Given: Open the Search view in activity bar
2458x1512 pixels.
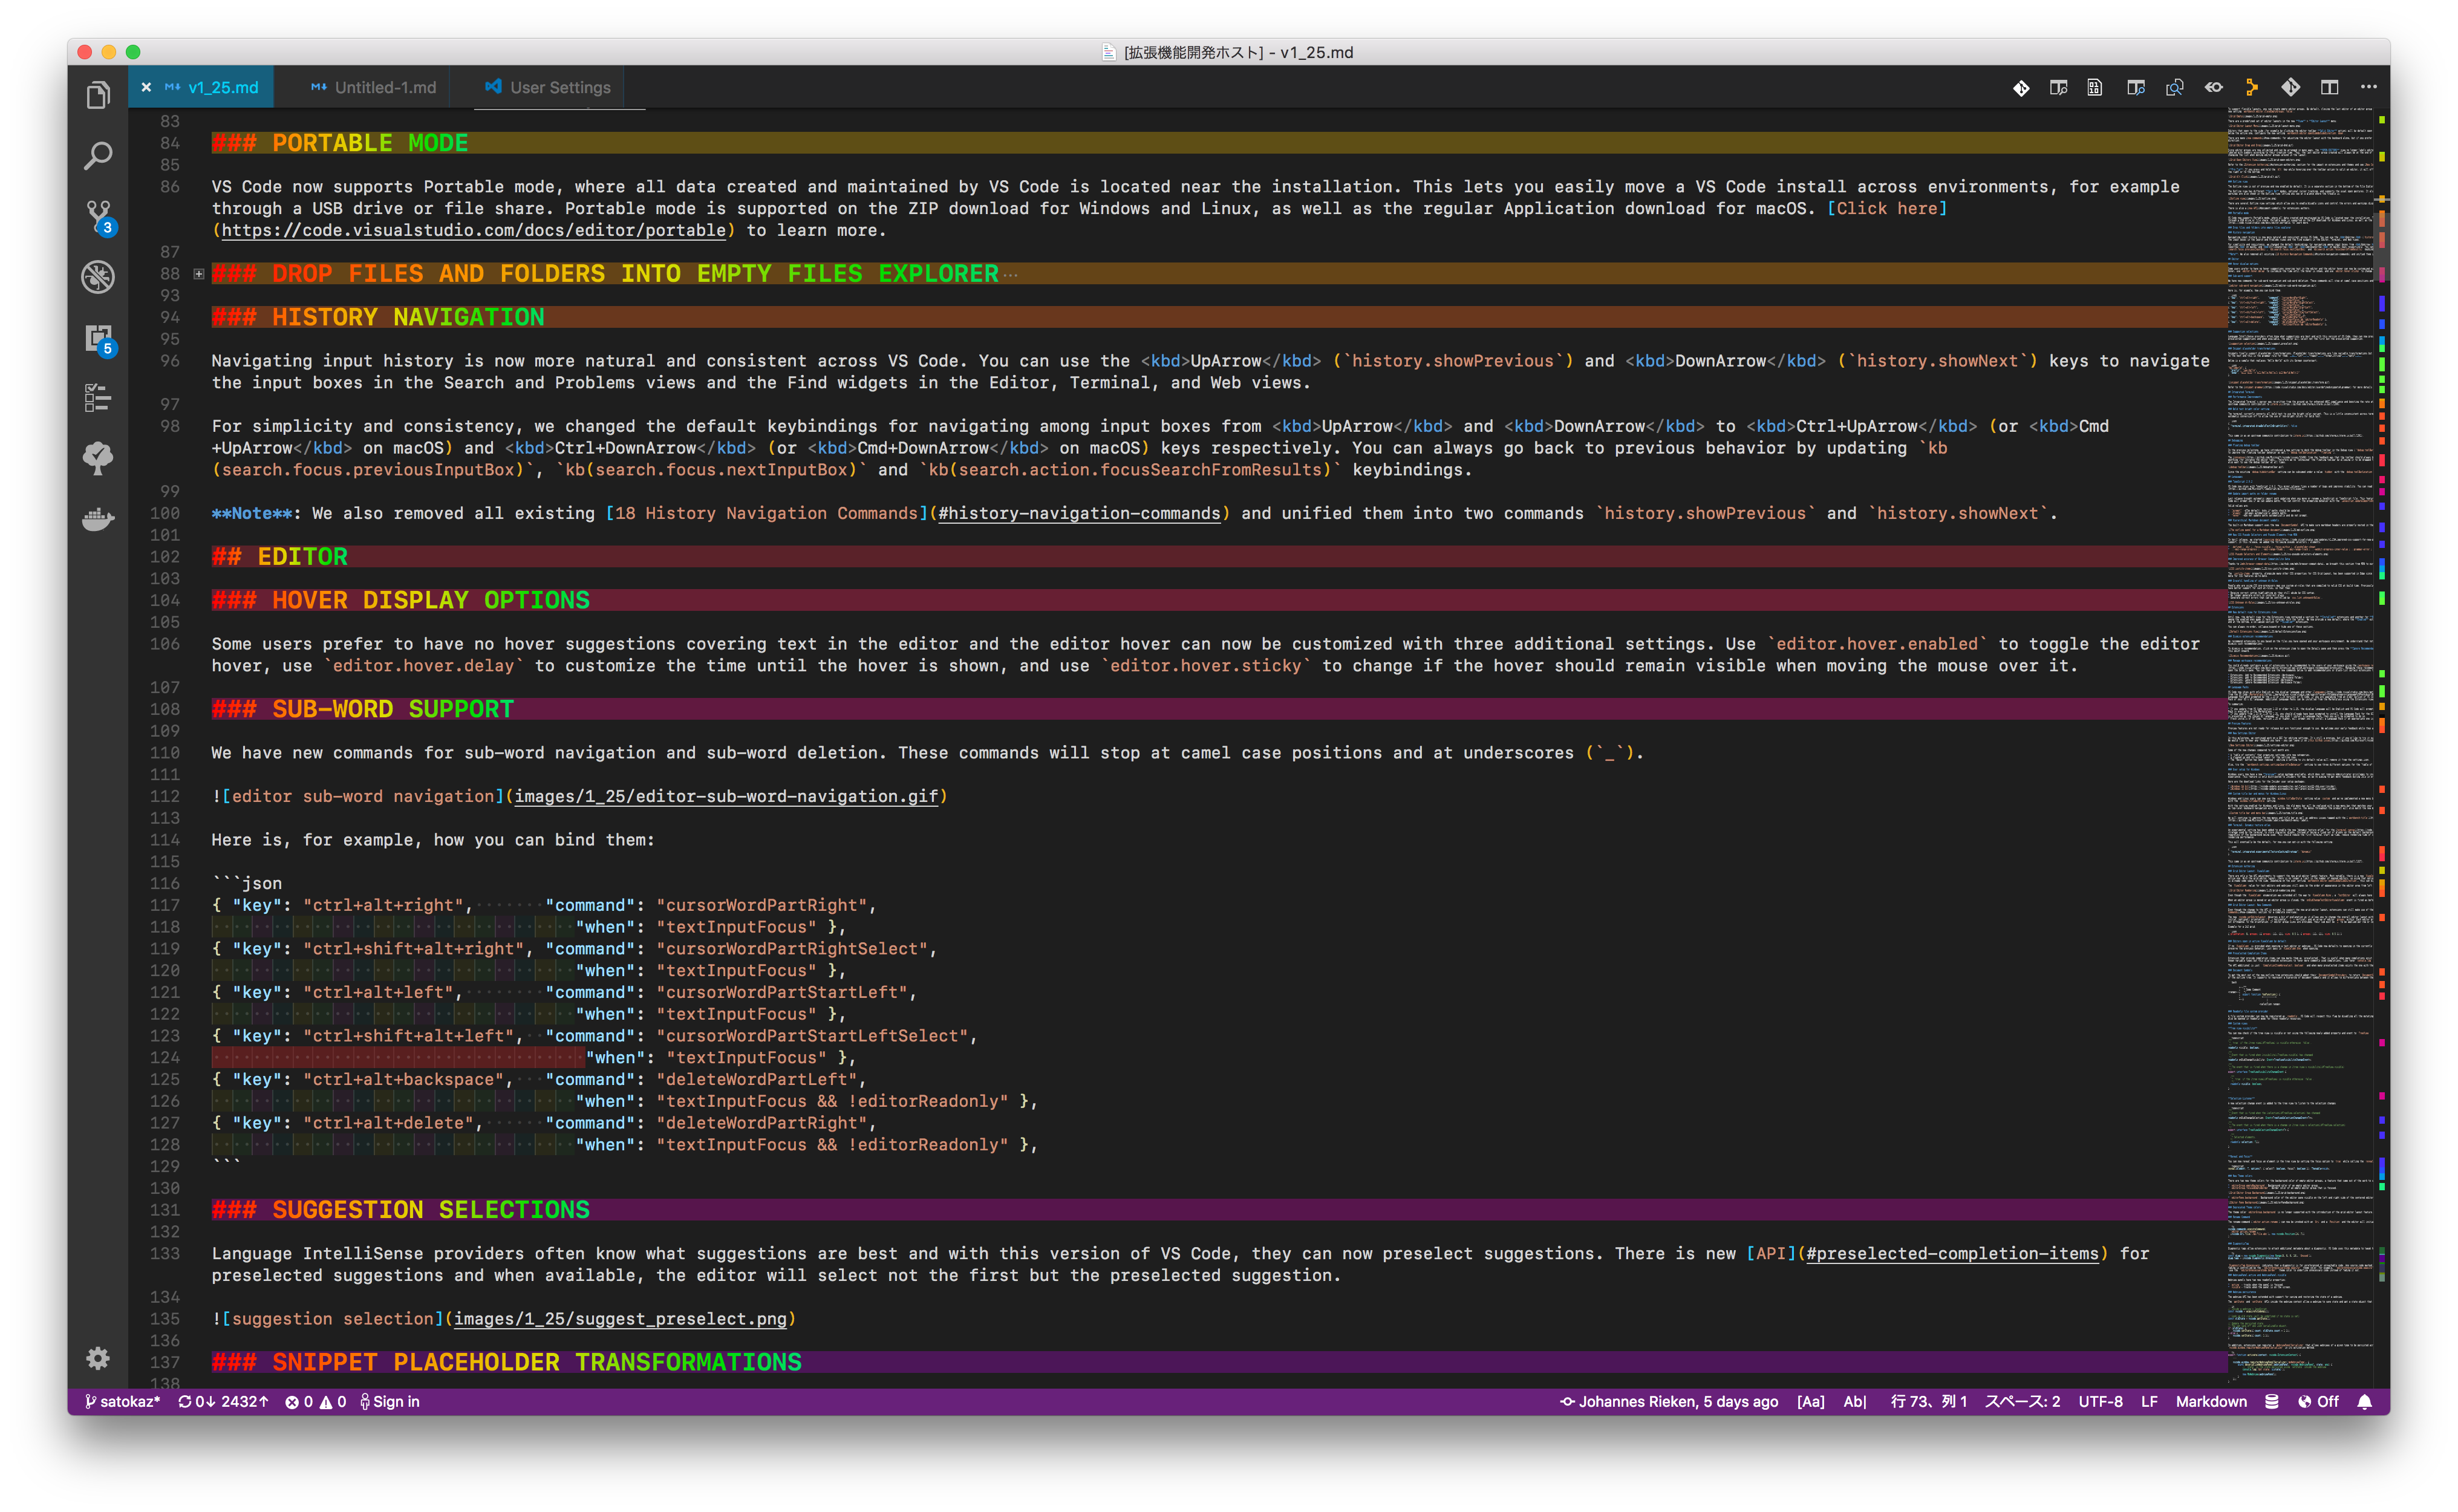Looking at the screenshot, I should pyautogui.click(x=97, y=156).
